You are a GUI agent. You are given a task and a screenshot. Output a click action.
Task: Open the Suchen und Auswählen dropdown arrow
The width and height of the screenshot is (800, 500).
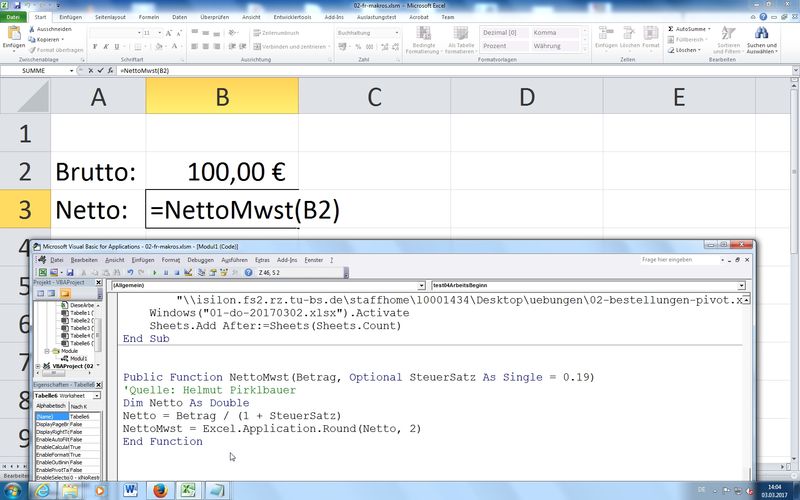pyautogui.click(x=777, y=52)
